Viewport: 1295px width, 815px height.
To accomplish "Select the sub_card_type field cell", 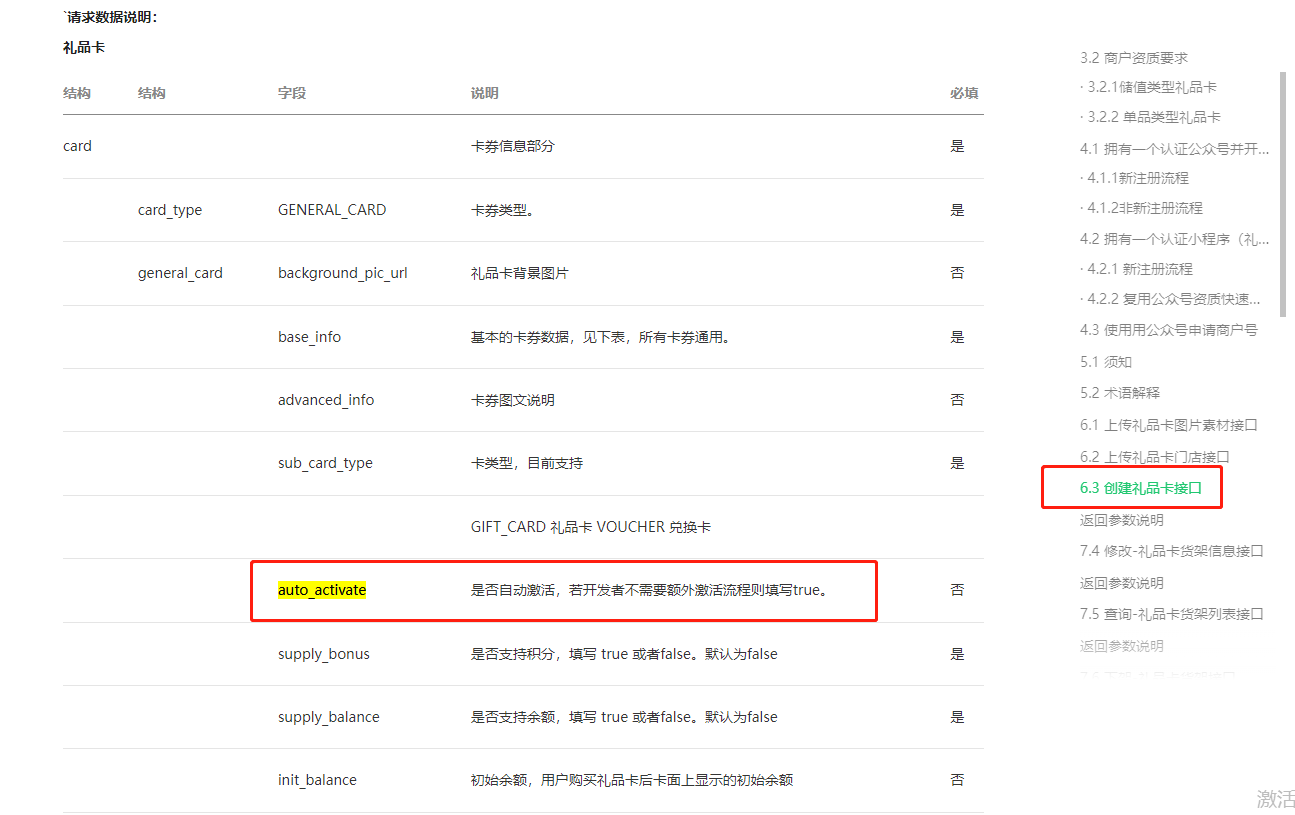I will 325,463.
